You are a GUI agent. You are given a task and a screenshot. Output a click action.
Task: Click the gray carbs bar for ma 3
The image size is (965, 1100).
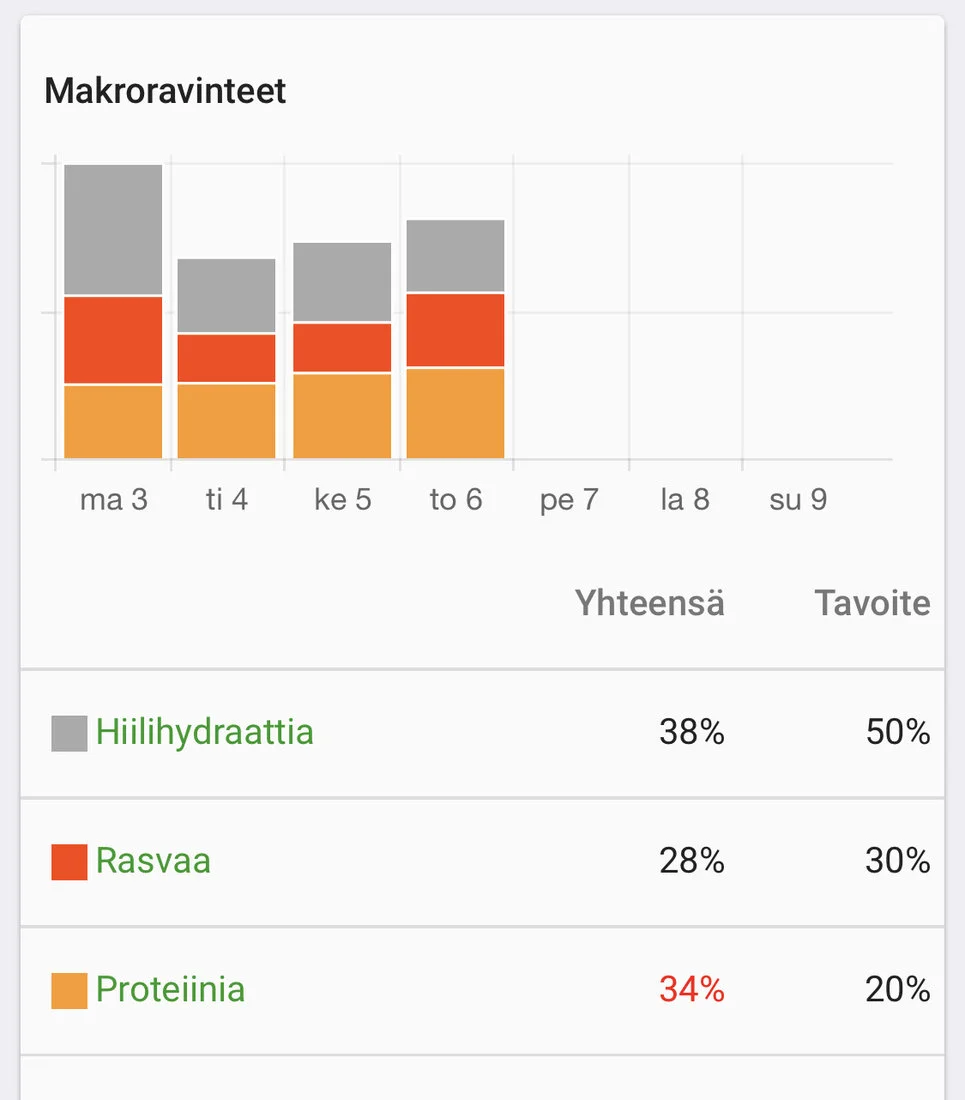(x=113, y=230)
